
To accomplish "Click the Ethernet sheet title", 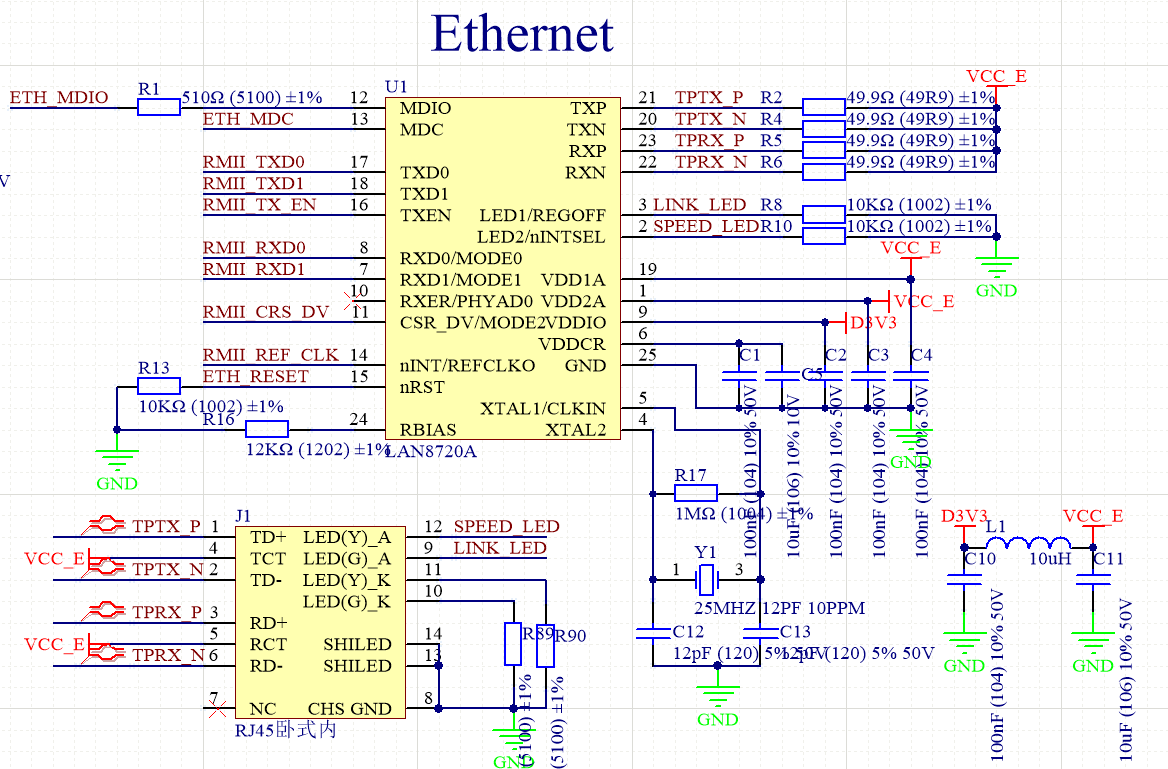I will coord(522,34).
